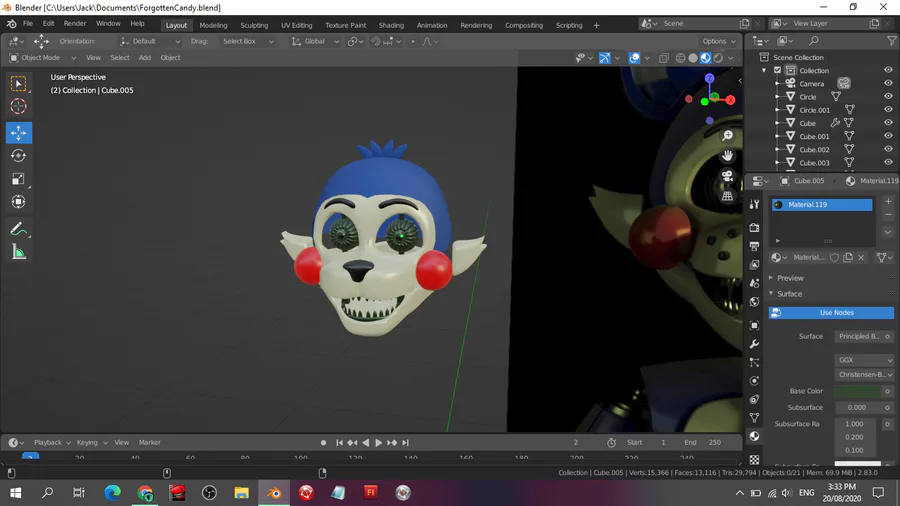This screenshot has height=506, width=900.
Task: Select the Rotate tool in the toolbar
Action: 18,156
